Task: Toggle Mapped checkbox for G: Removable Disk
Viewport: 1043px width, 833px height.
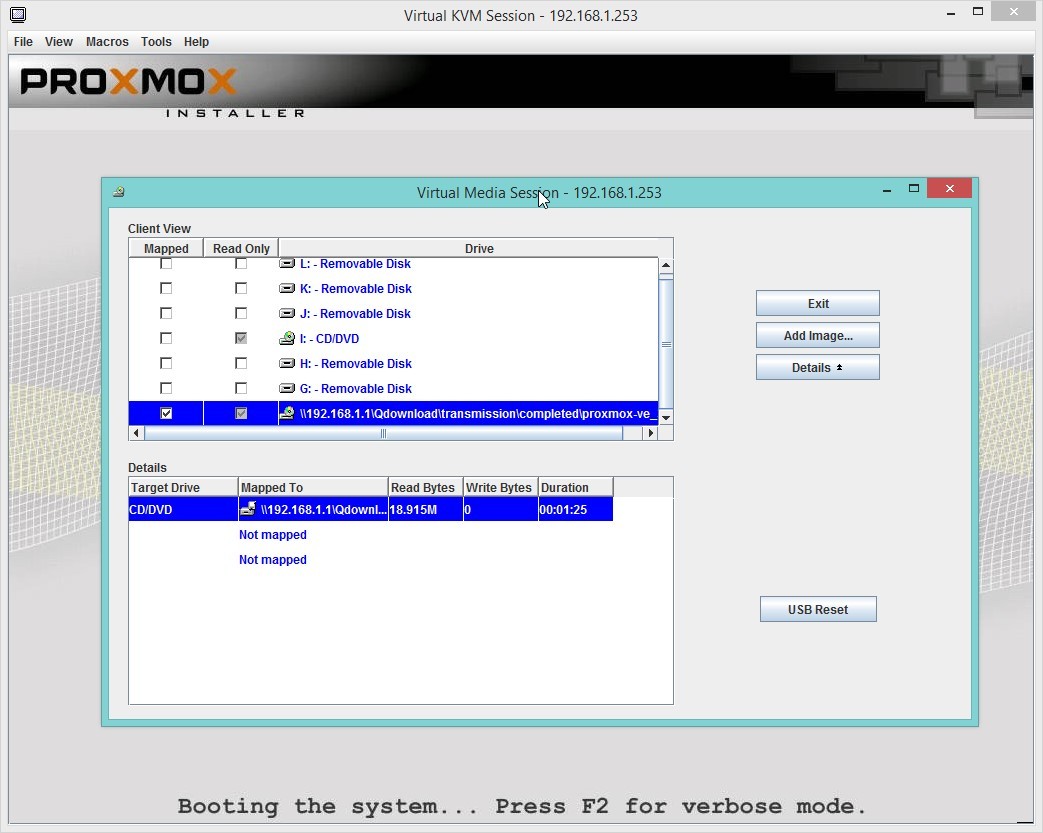Action: 166,388
